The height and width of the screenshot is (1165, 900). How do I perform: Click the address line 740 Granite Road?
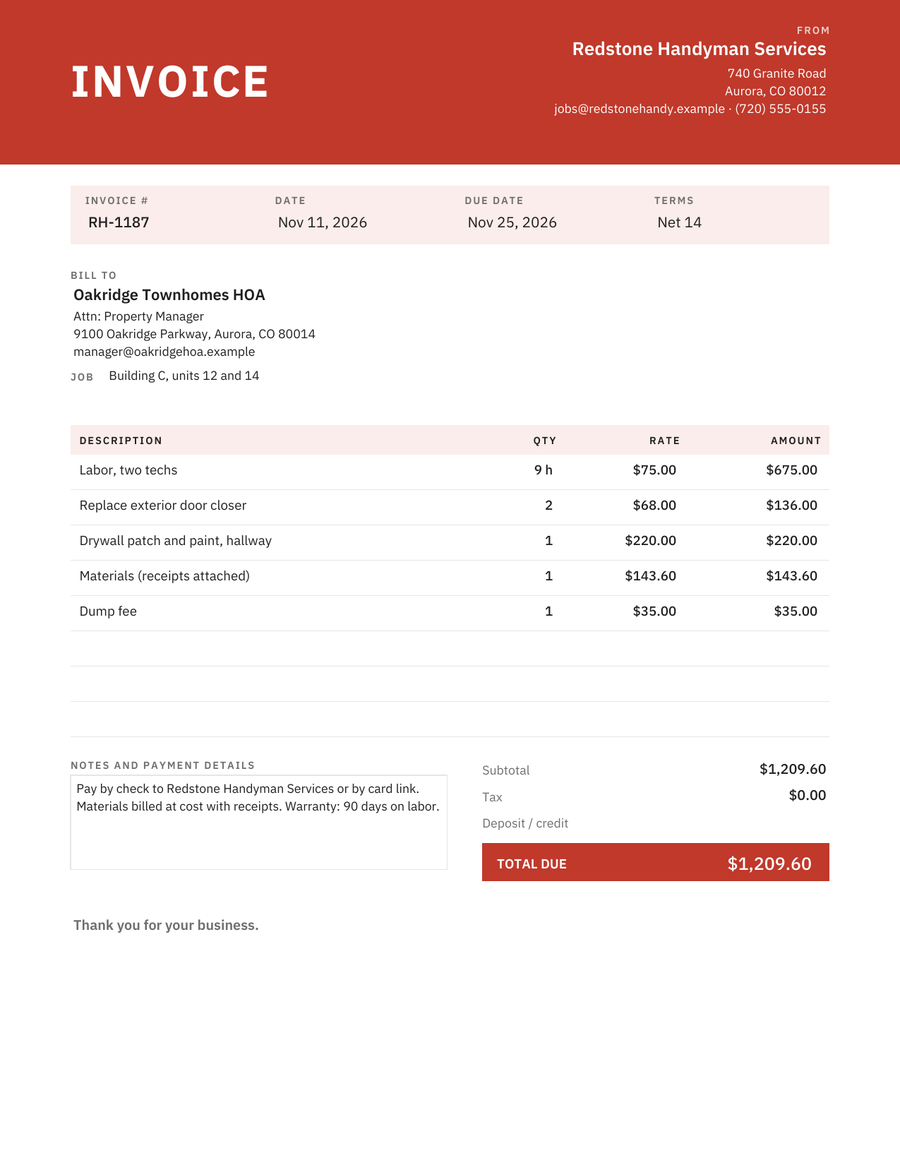pyautogui.click(x=777, y=74)
